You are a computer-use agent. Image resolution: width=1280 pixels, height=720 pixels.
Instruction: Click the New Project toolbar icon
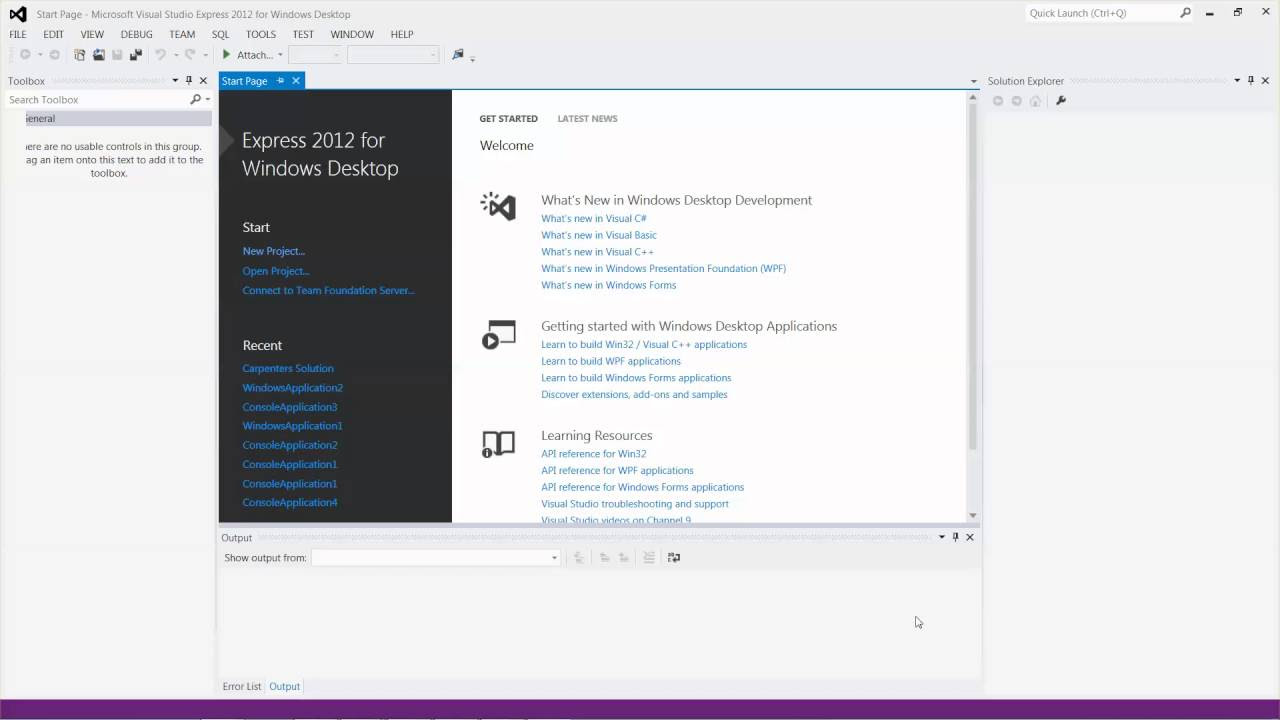point(80,55)
